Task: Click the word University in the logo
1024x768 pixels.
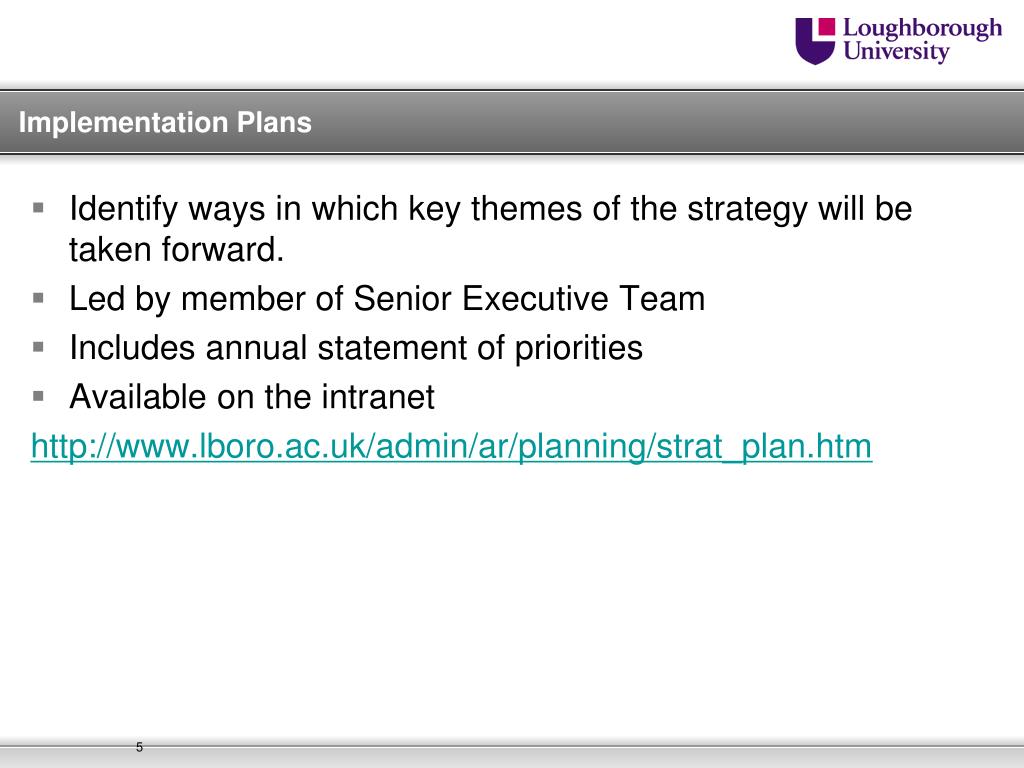Action: pos(896,52)
